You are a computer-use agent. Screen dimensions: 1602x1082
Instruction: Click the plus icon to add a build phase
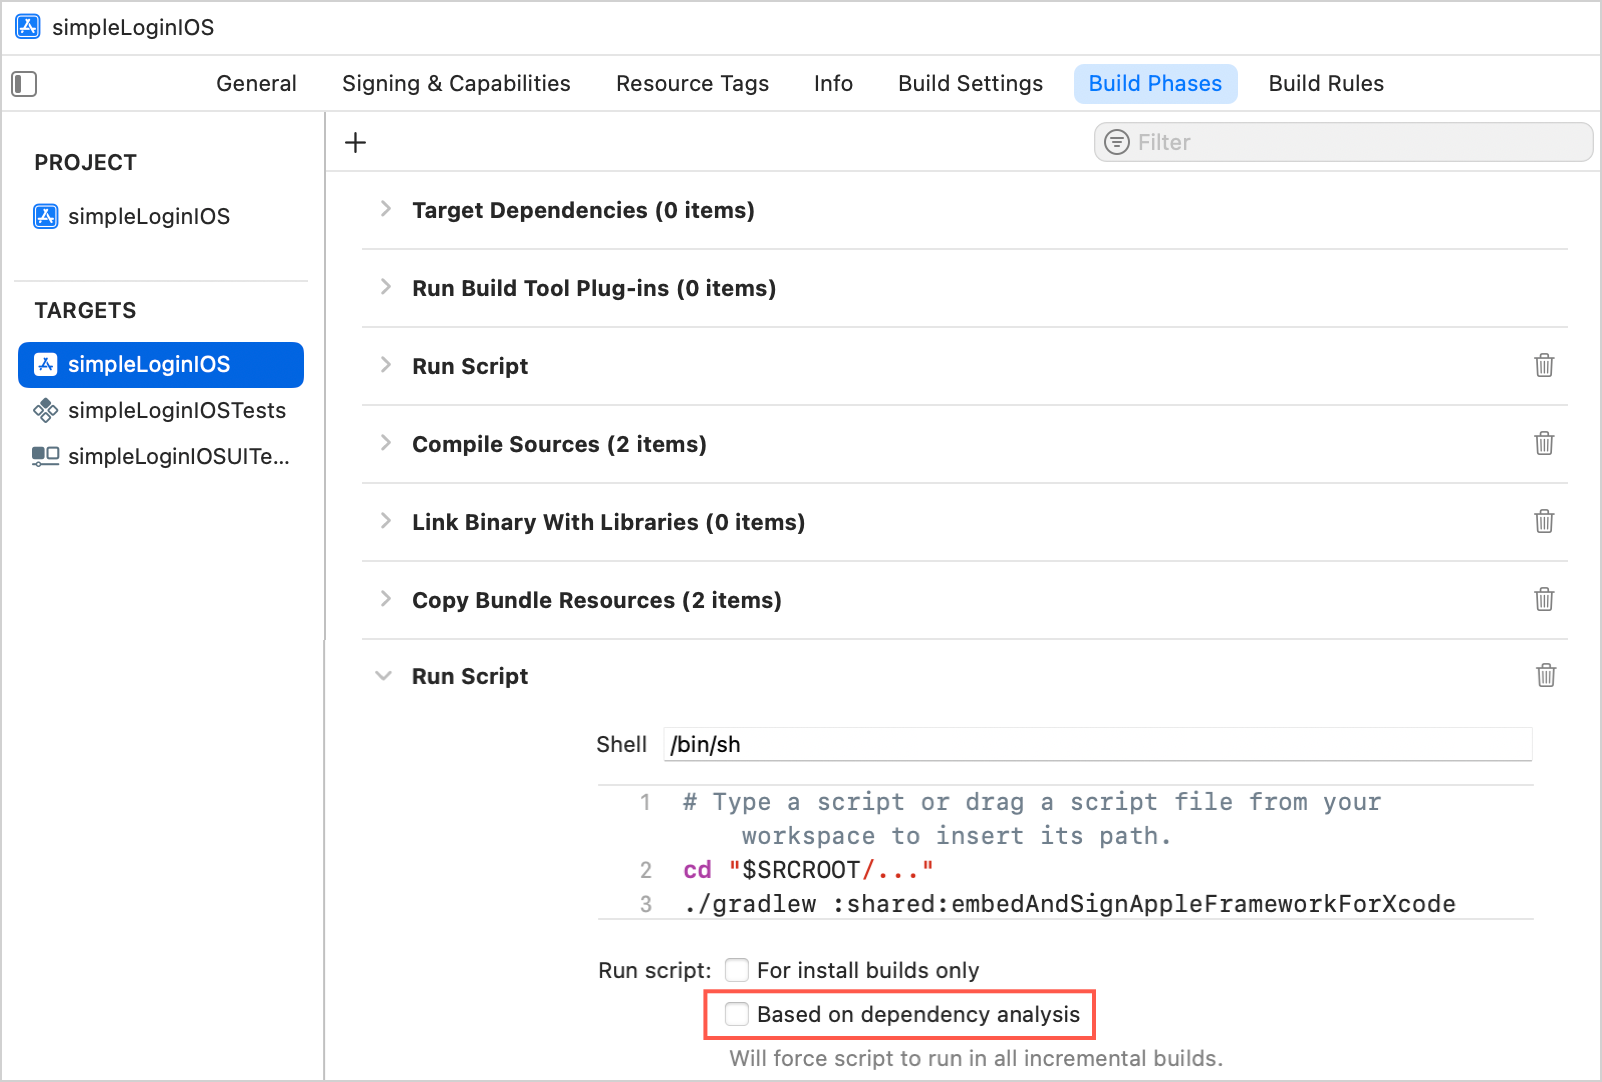(355, 142)
